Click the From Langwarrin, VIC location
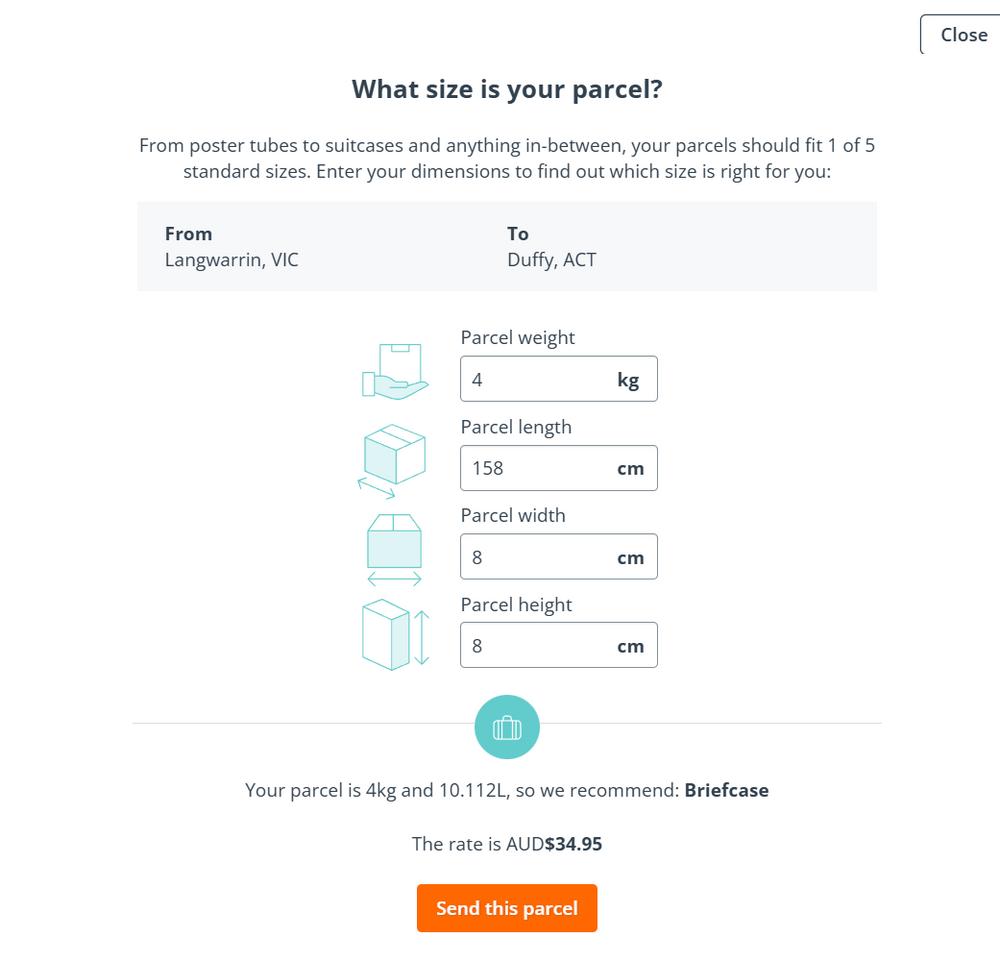 [x=232, y=247]
